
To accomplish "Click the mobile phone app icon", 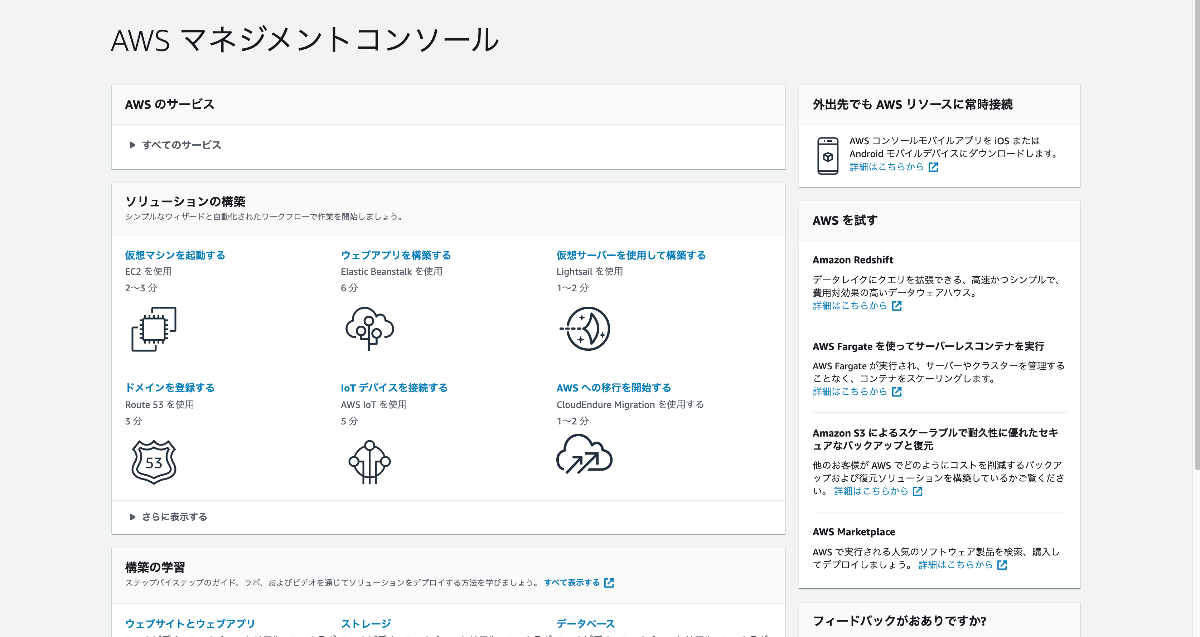I will tap(828, 157).
